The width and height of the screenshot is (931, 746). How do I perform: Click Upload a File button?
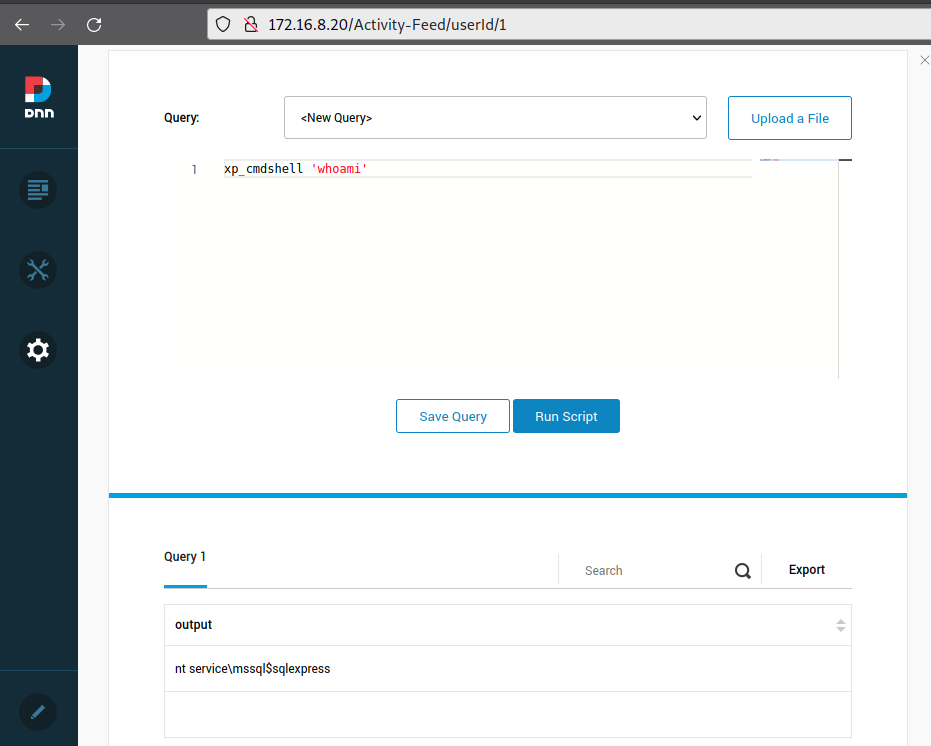[x=789, y=118]
